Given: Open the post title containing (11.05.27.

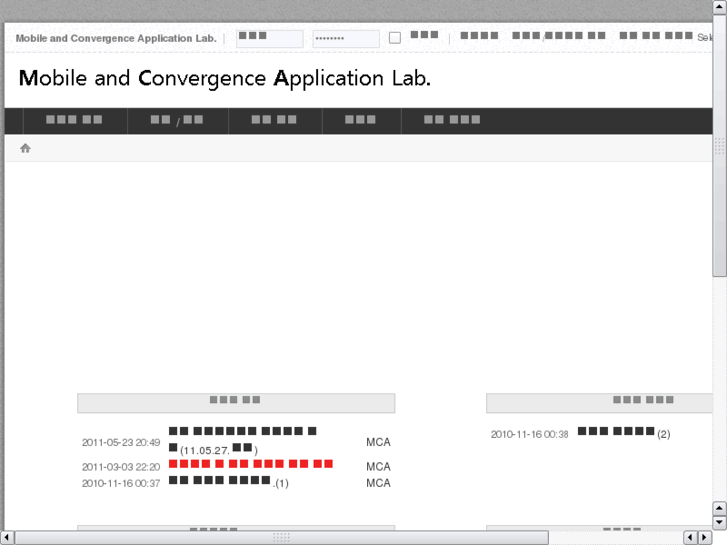Looking at the screenshot, I should 242,440.
